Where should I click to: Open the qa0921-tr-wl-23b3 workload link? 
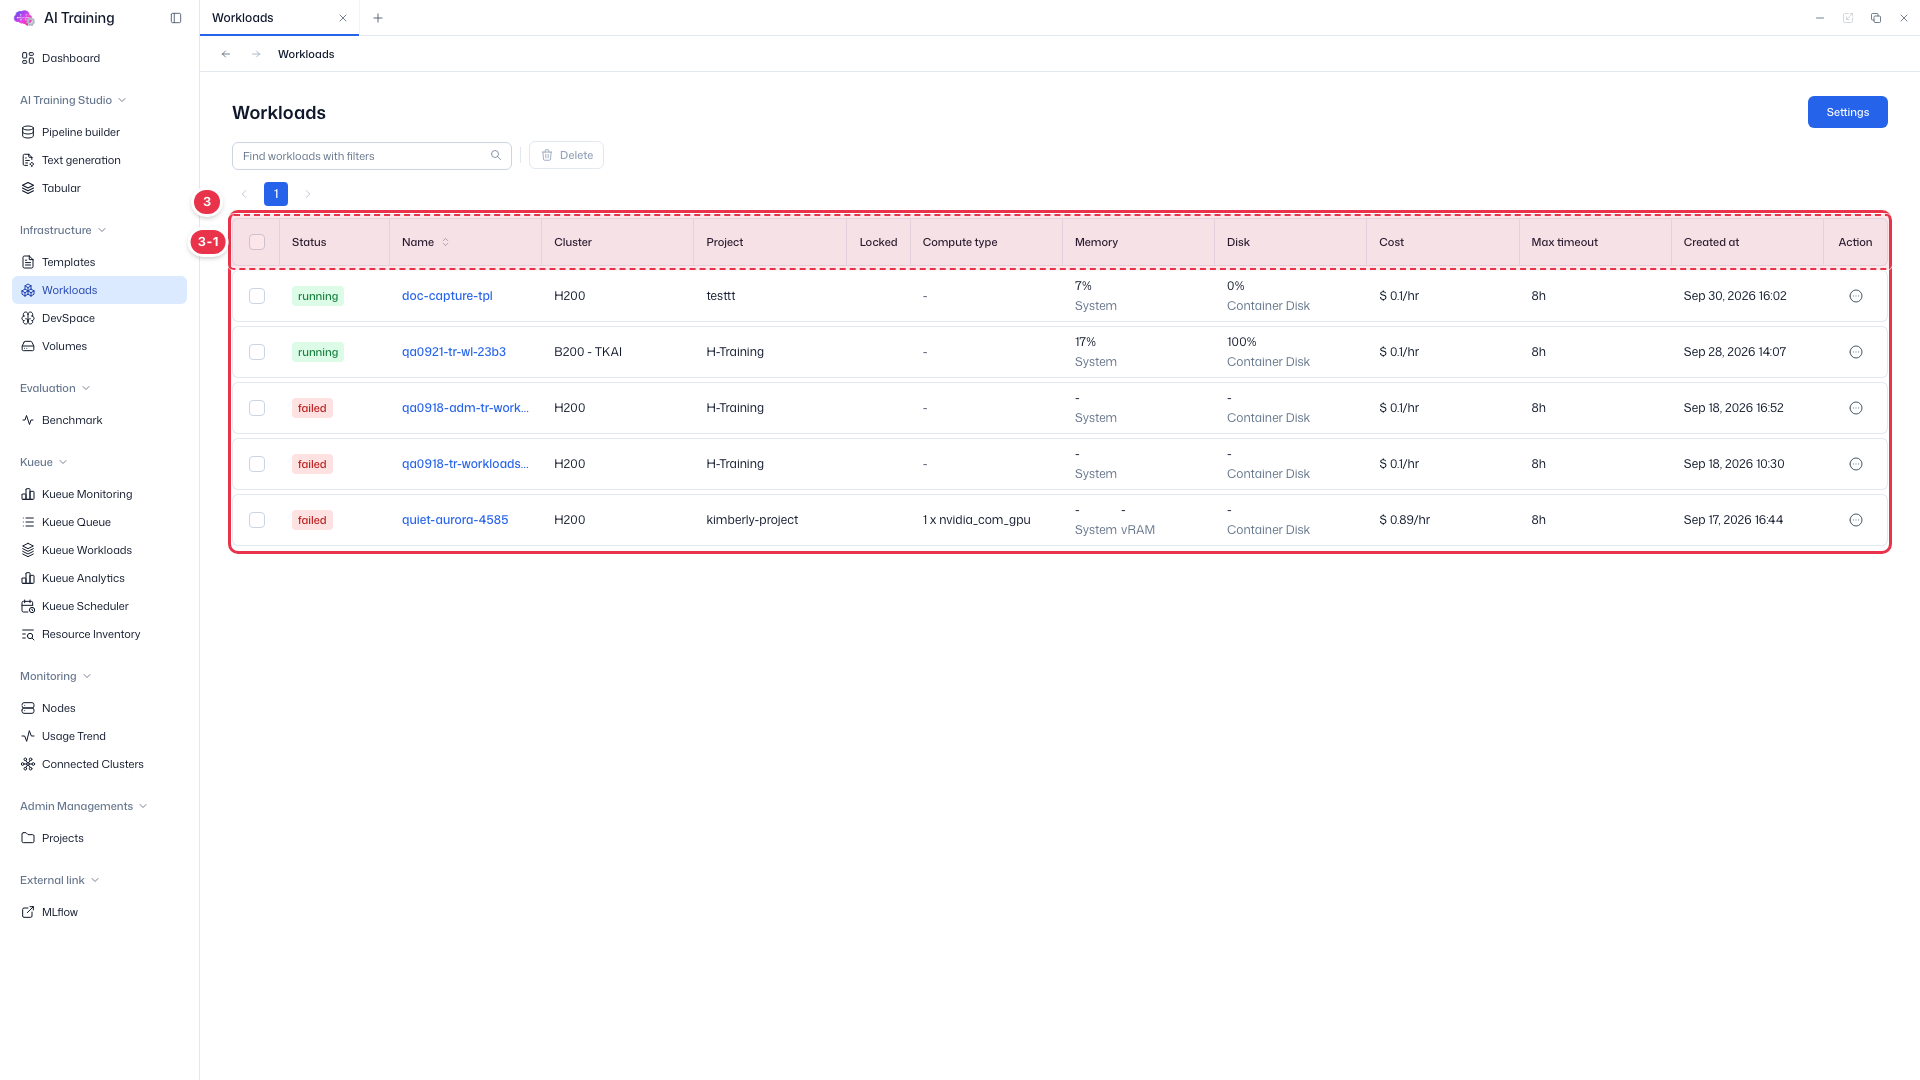pyautogui.click(x=454, y=352)
